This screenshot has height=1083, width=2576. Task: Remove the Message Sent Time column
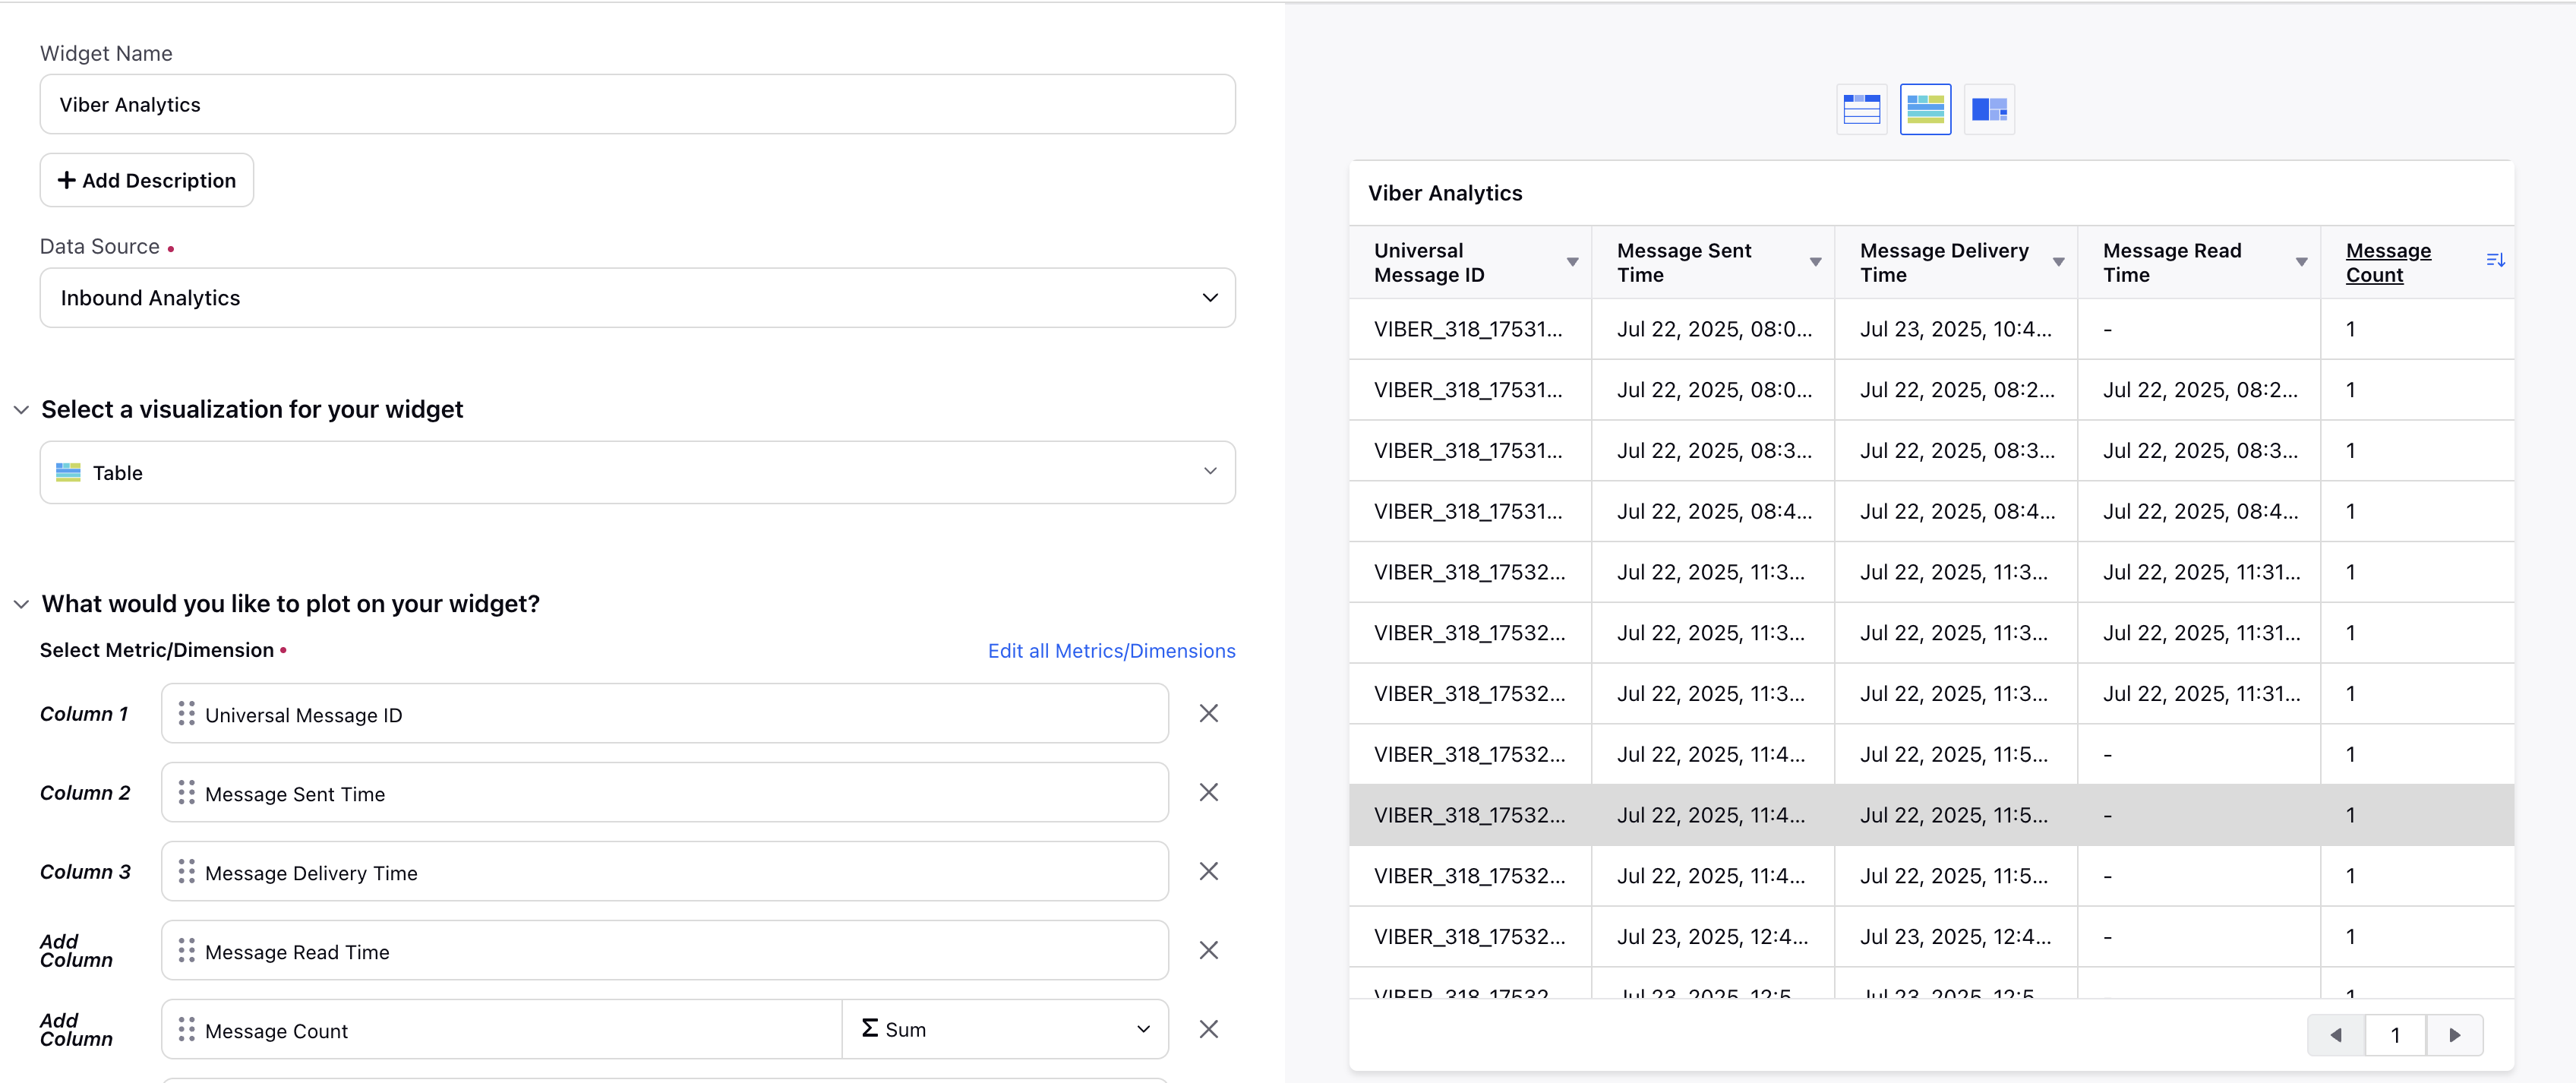1208,792
